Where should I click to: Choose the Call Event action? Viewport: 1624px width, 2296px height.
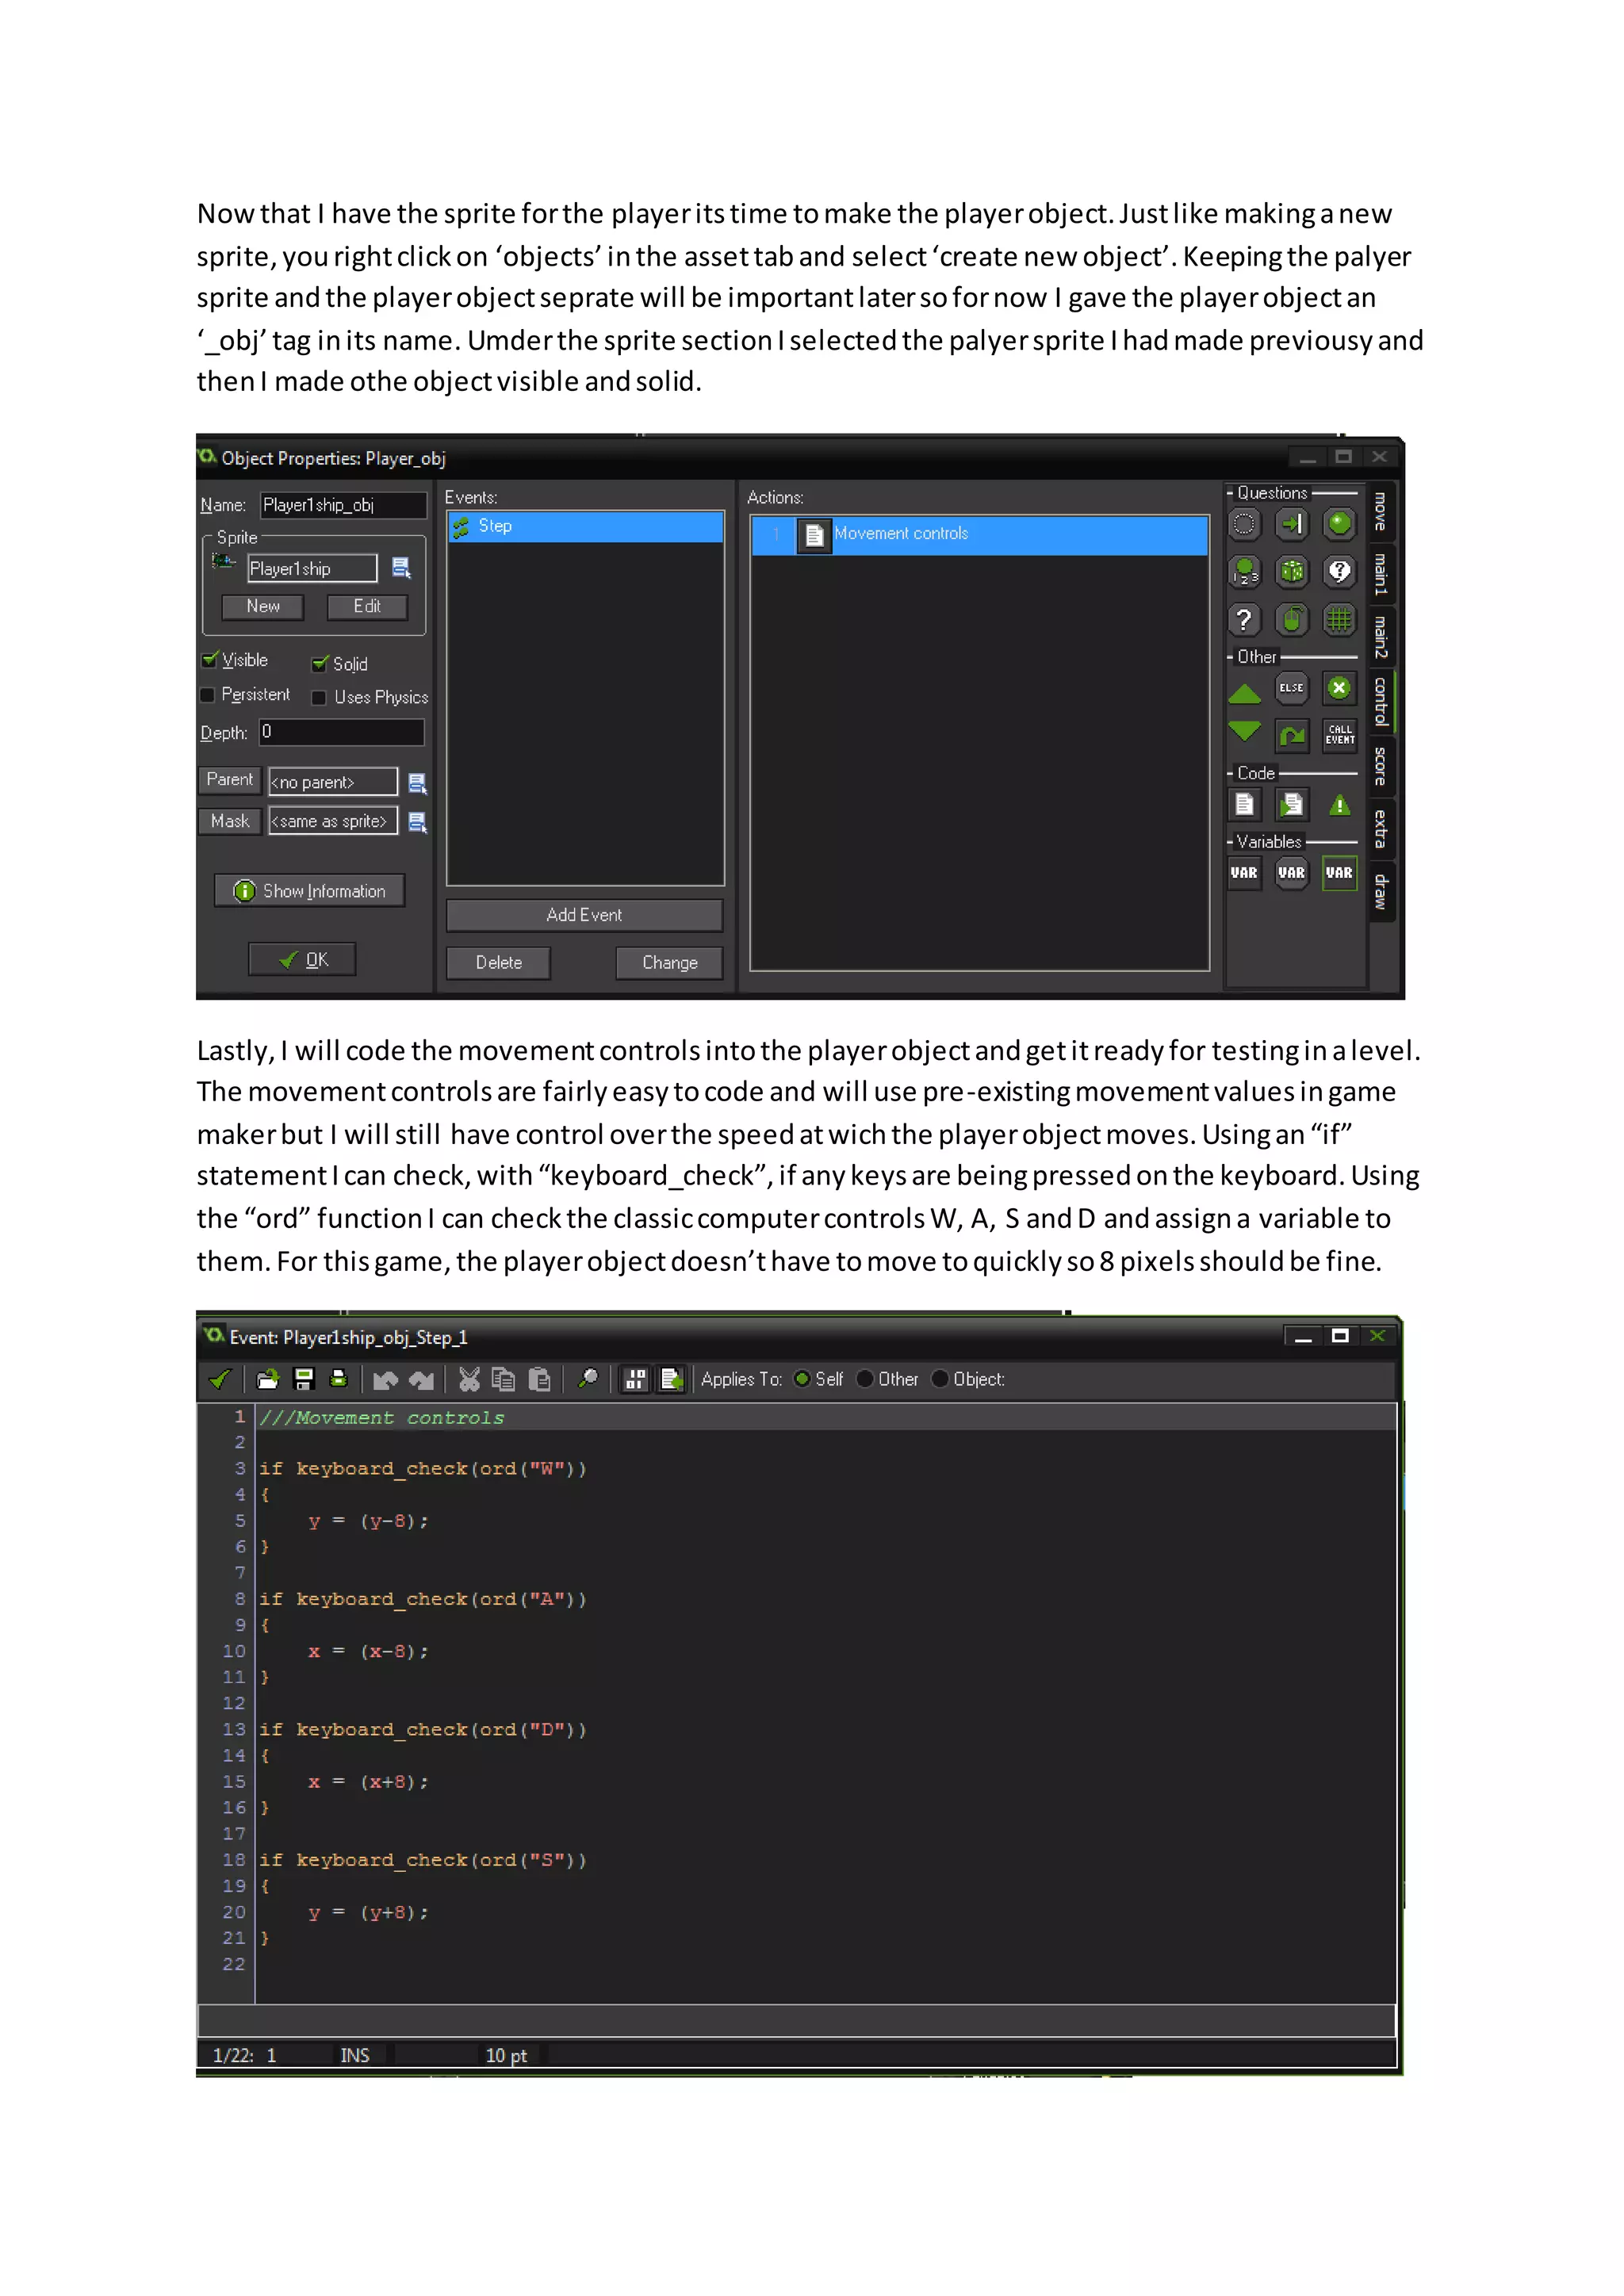[x=1339, y=735]
